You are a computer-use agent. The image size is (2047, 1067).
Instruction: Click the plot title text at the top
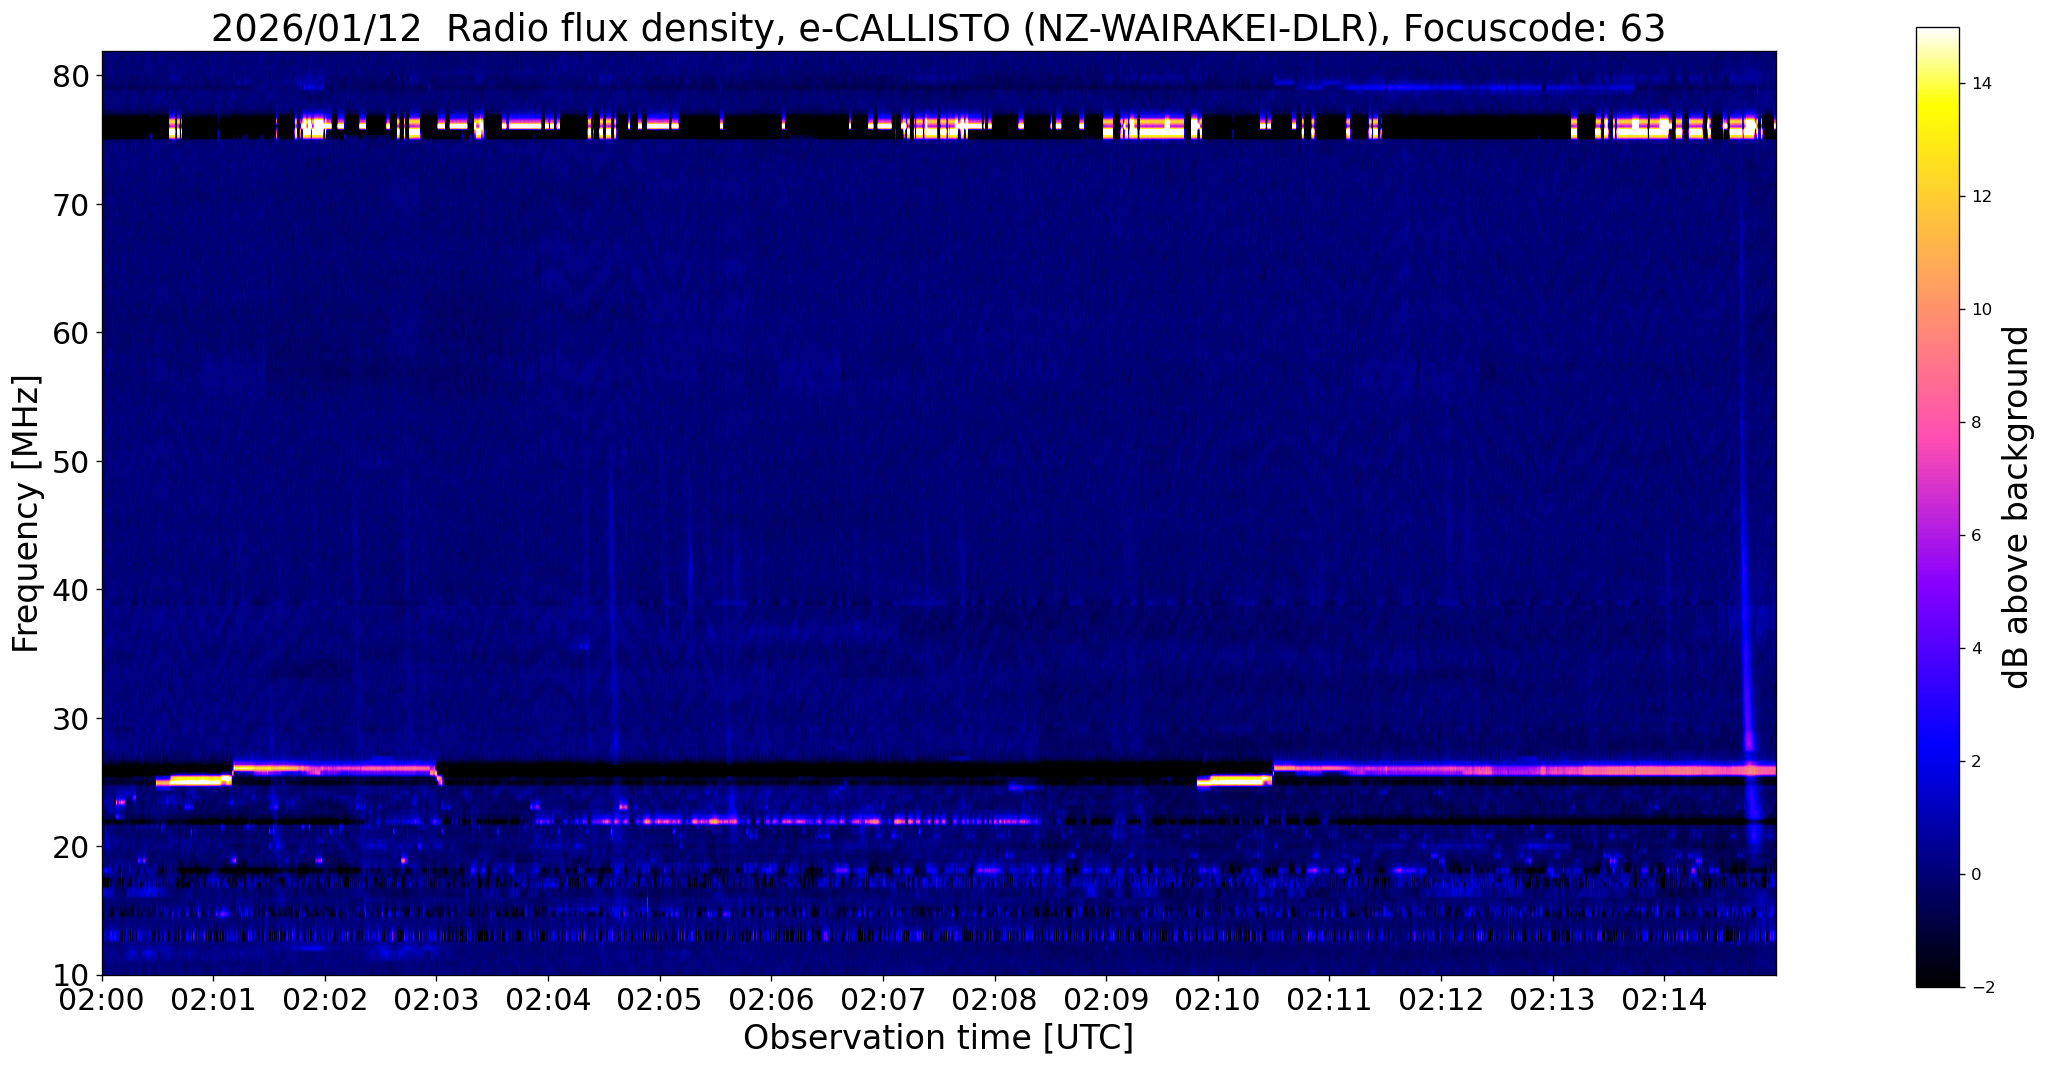[x=938, y=29]
